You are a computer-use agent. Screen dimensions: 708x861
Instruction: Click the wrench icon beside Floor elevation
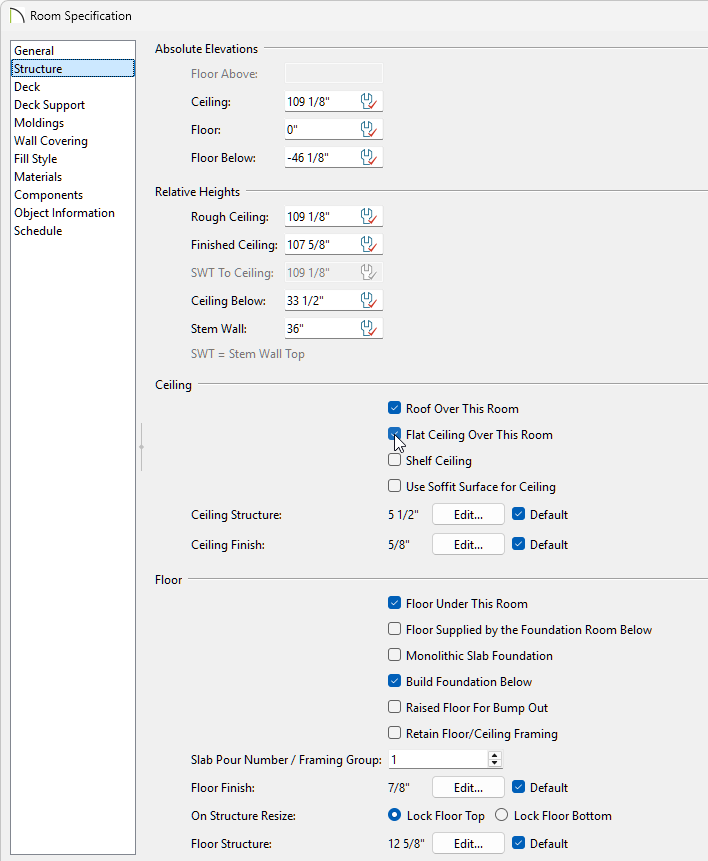tap(369, 130)
